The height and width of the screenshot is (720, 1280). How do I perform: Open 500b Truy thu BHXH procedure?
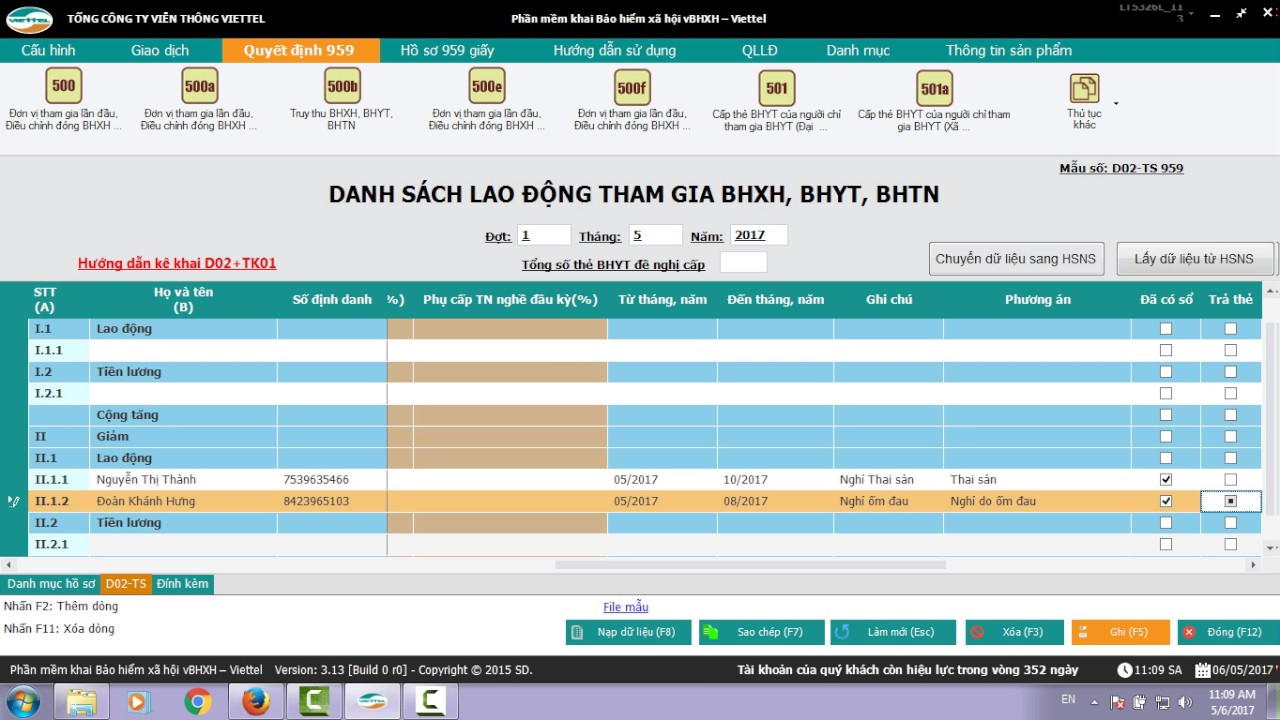pyautogui.click(x=342, y=86)
